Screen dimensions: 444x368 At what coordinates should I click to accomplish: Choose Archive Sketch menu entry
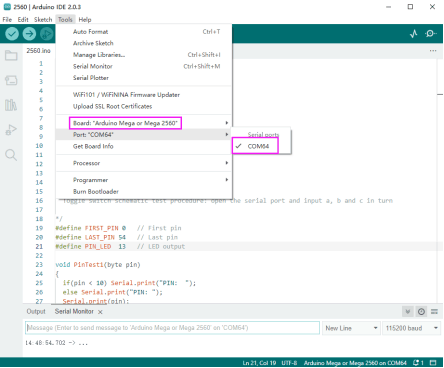point(144,43)
